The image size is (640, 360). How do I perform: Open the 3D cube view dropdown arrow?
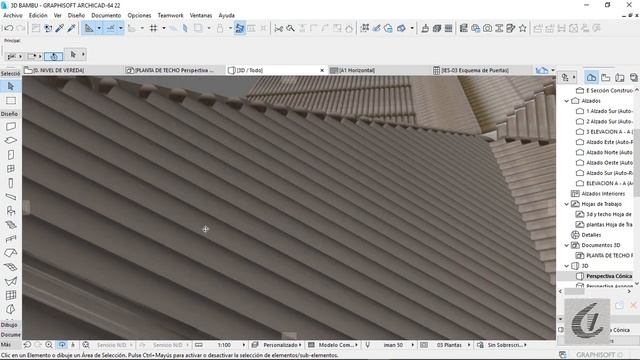(x=412, y=28)
